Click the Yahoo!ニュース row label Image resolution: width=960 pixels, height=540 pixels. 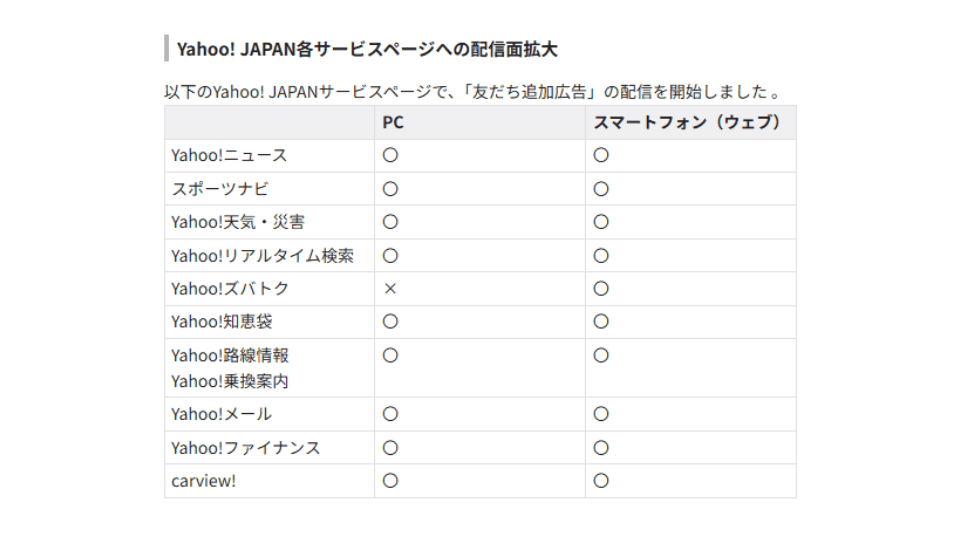click(x=229, y=156)
